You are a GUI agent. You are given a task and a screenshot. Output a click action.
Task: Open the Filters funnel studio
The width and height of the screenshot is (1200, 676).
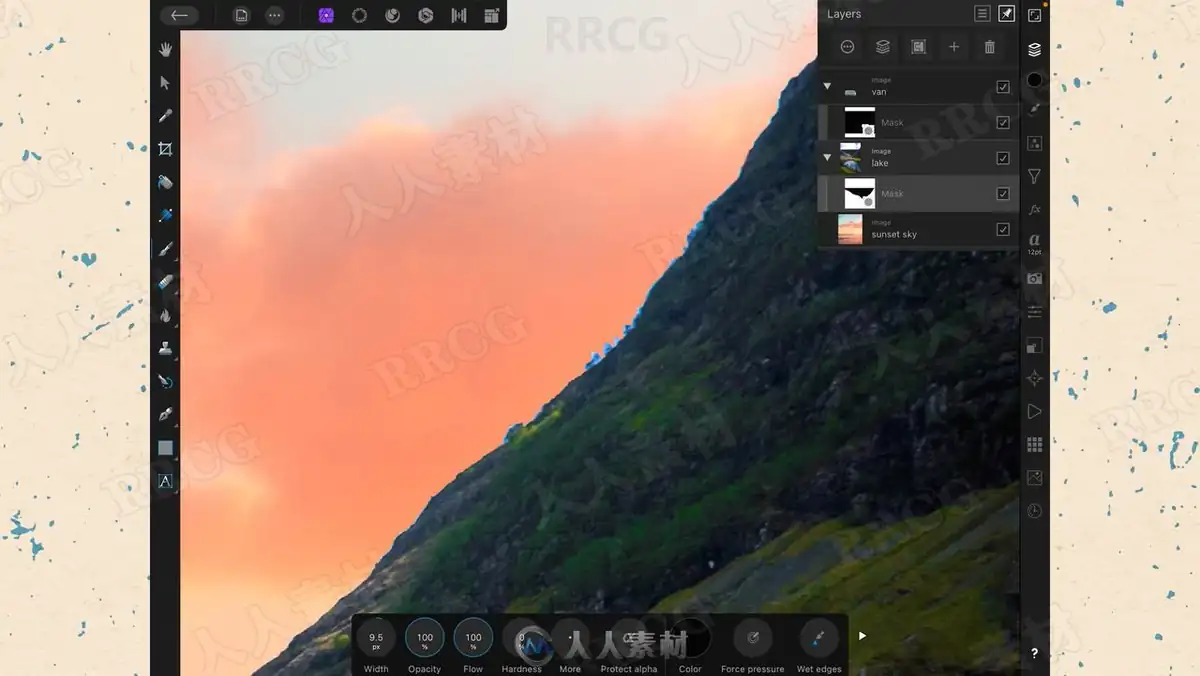(1035, 177)
